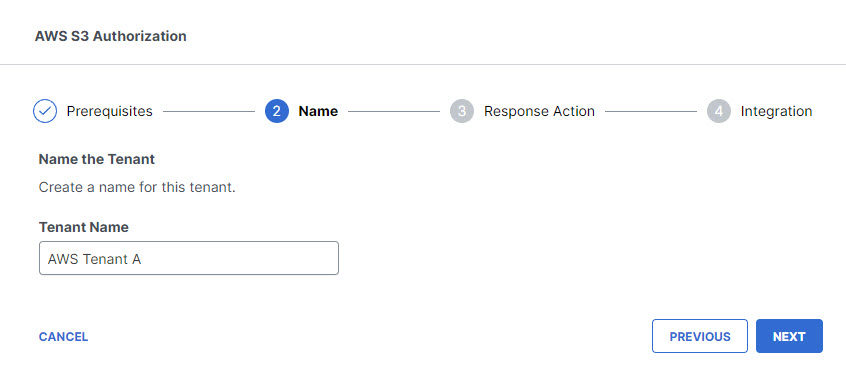Select the step 2 number circle
This screenshot has width=846, height=378.
coord(277,111)
